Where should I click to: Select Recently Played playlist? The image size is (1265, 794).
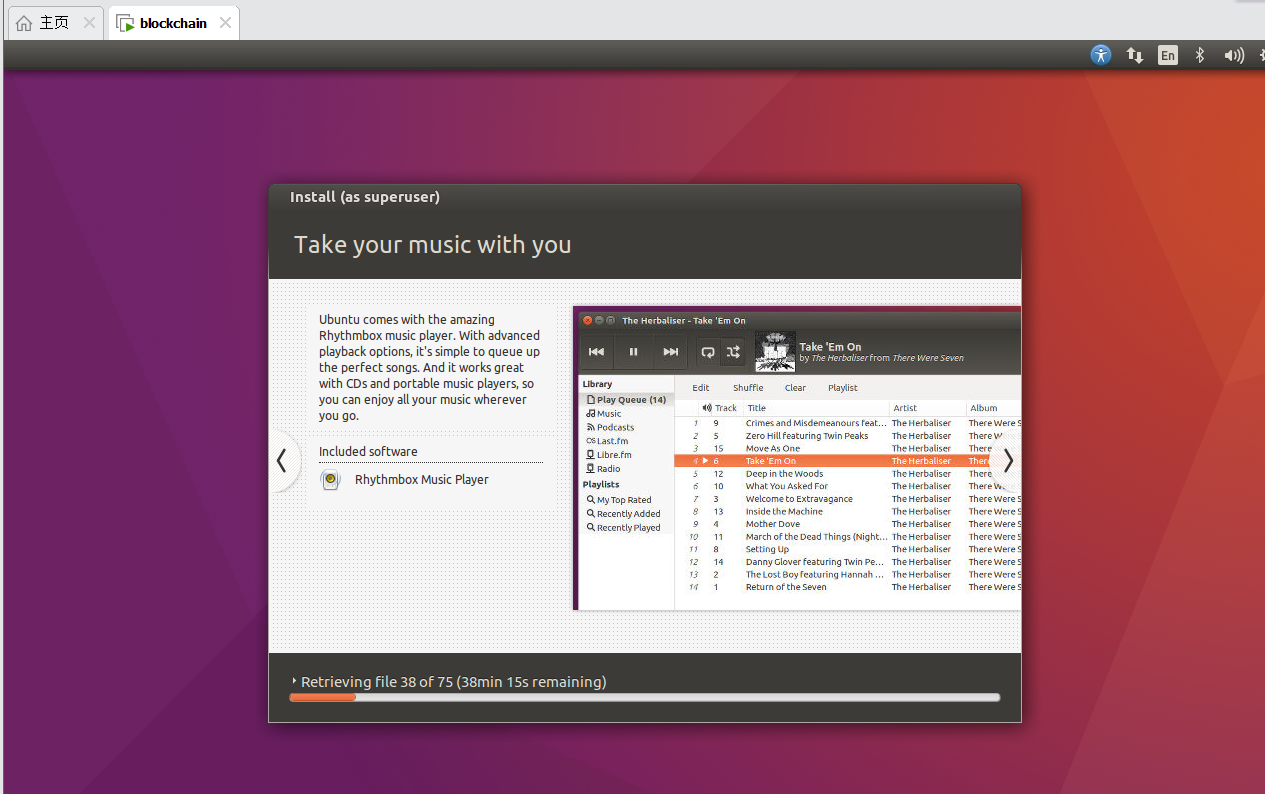(x=623, y=528)
